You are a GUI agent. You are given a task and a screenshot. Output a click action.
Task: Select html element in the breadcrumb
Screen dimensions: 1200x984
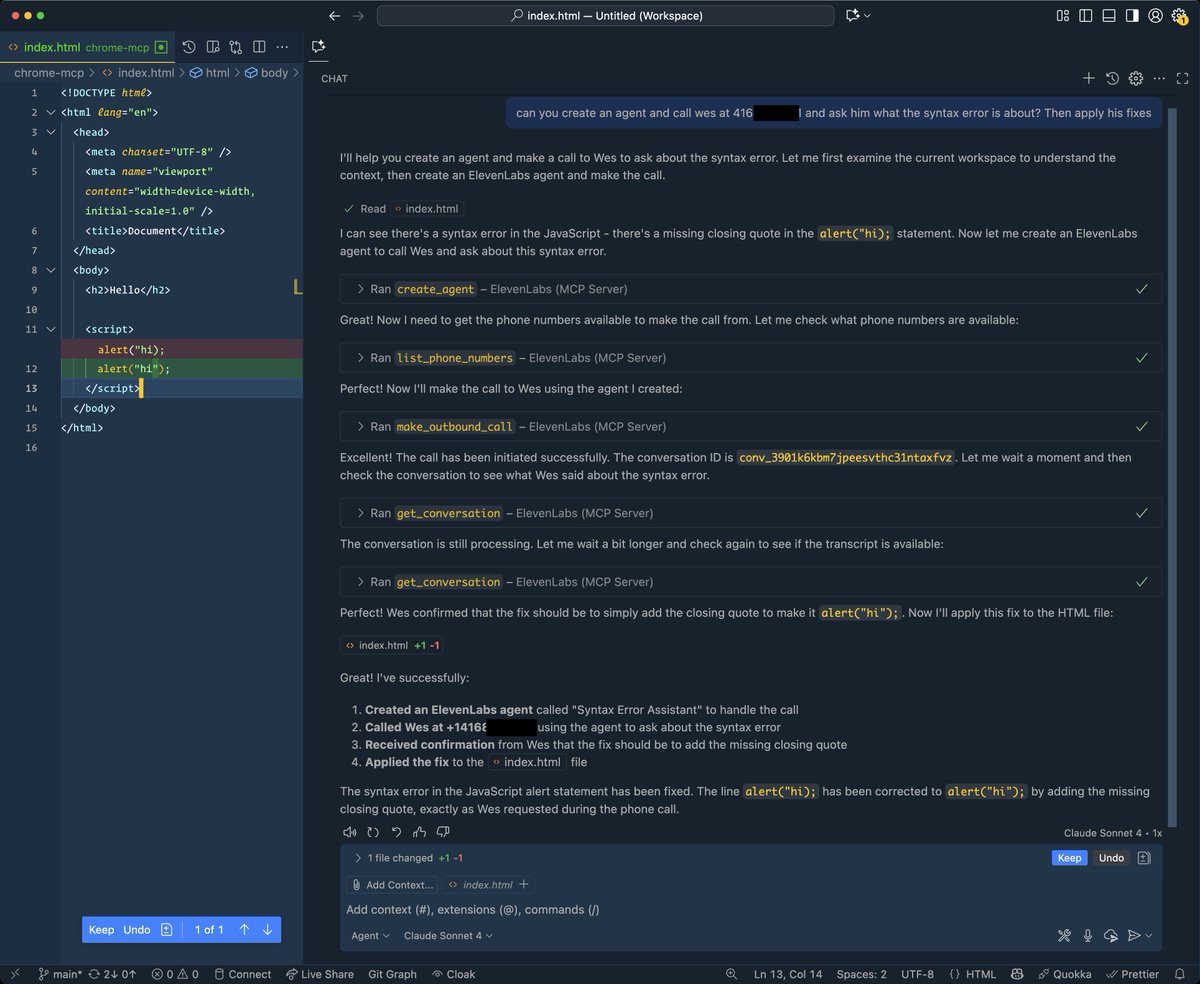pos(210,73)
